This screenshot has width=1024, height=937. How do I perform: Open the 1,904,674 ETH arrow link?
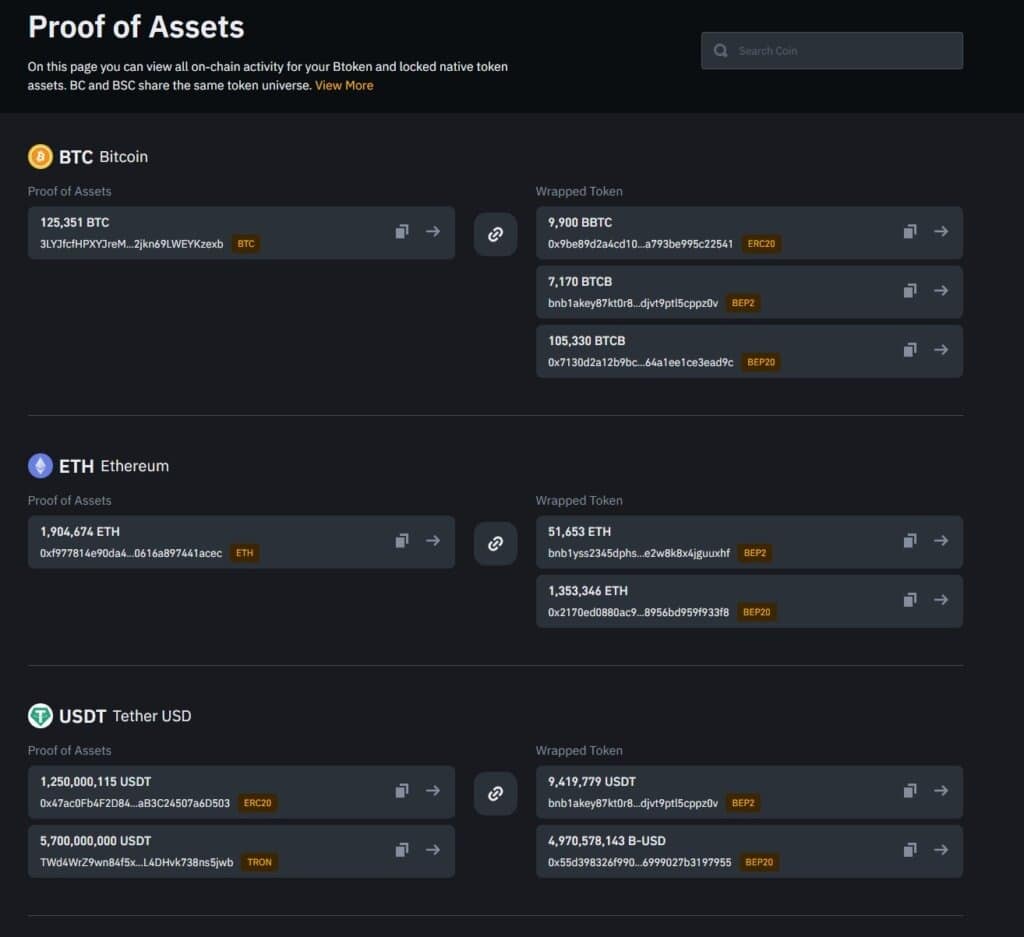tap(432, 540)
